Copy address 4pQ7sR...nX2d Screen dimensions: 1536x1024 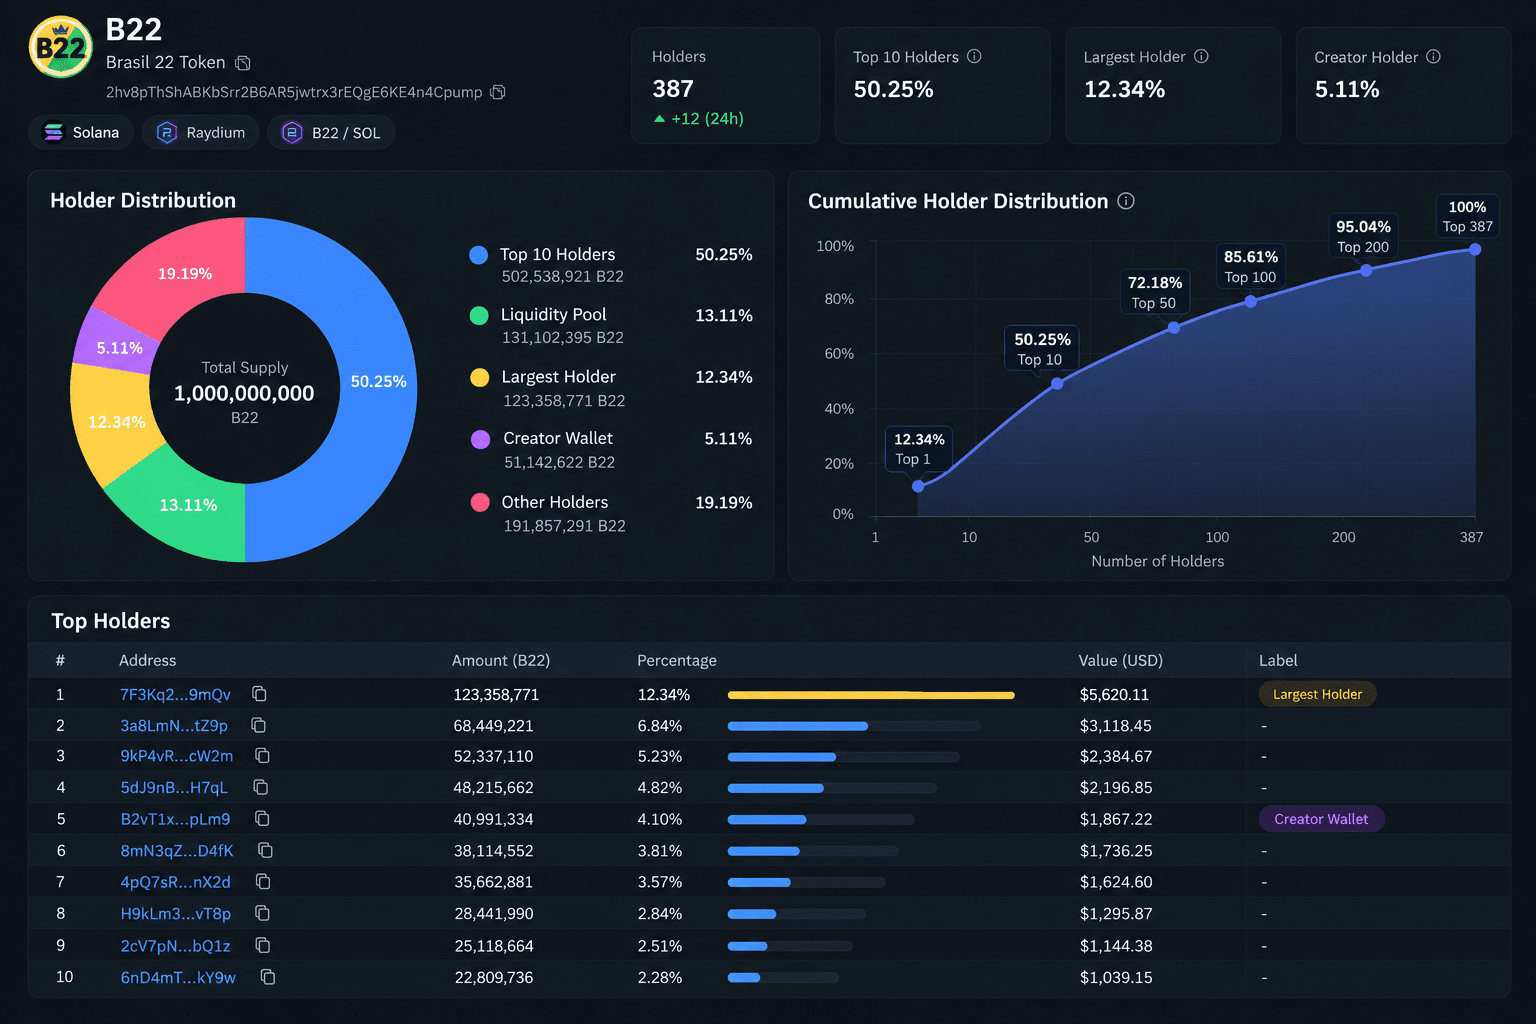click(x=263, y=882)
